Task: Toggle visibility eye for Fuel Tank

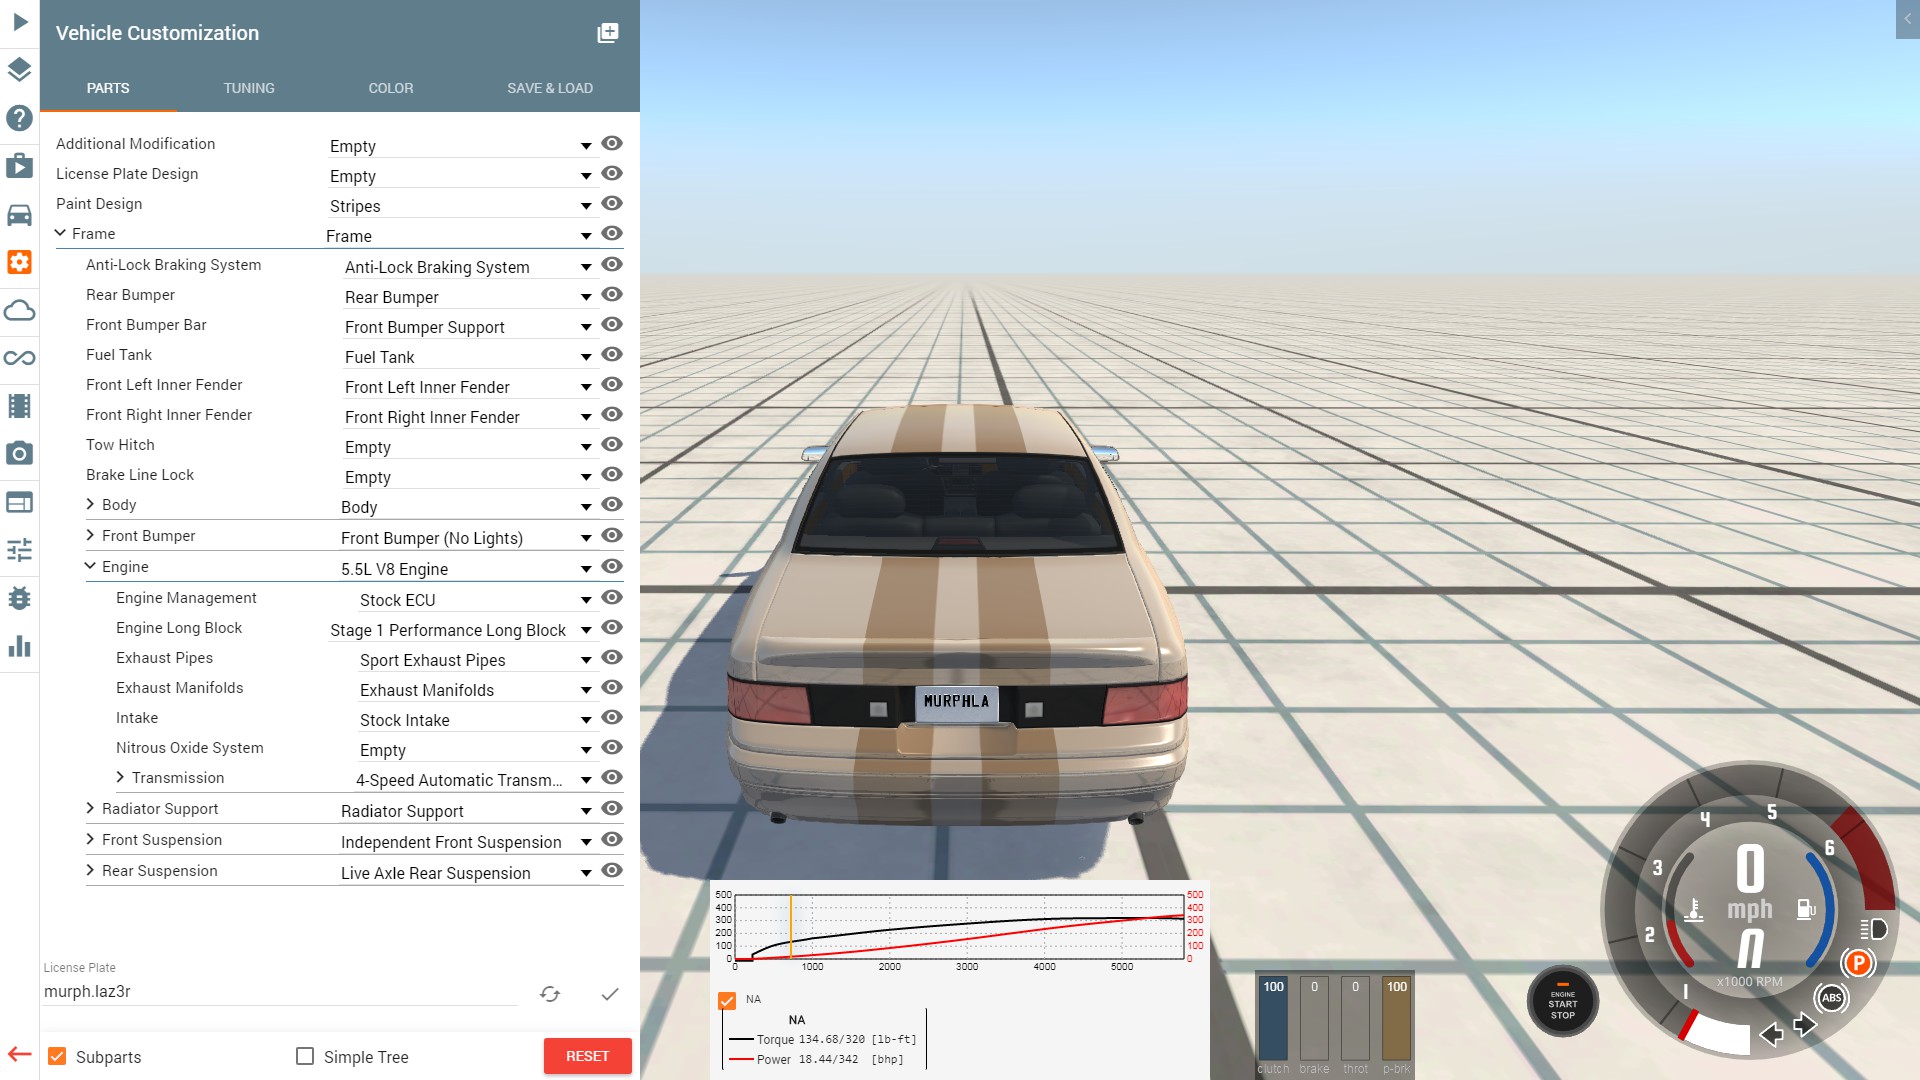Action: pyautogui.click(x=612, y=355)
